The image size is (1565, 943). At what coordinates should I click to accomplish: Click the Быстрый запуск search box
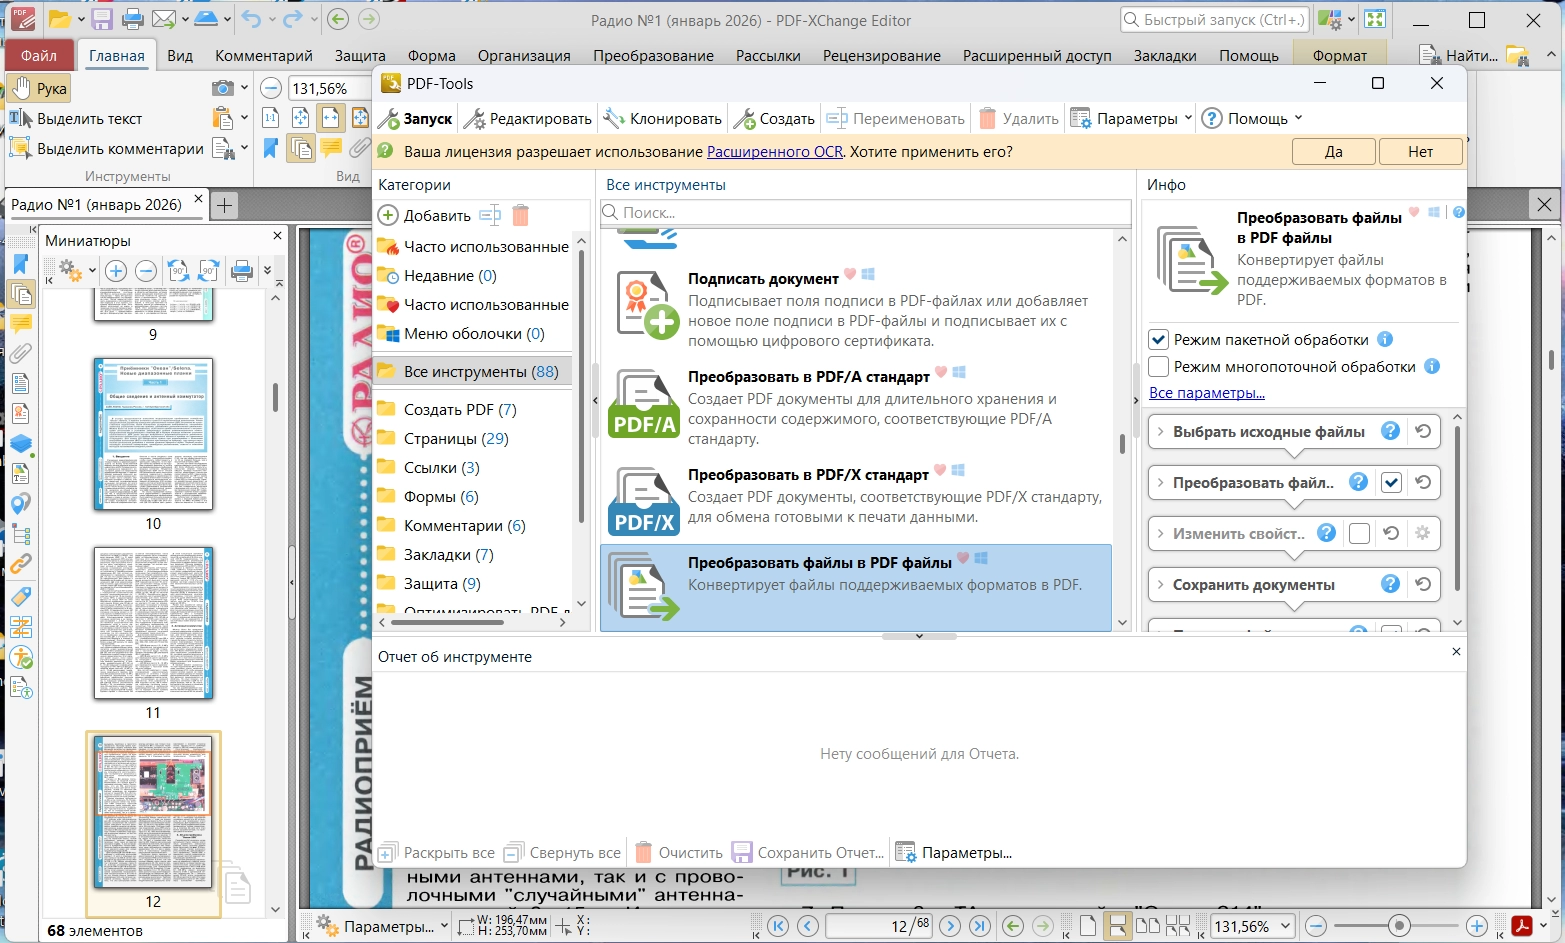pos(1214,19)
